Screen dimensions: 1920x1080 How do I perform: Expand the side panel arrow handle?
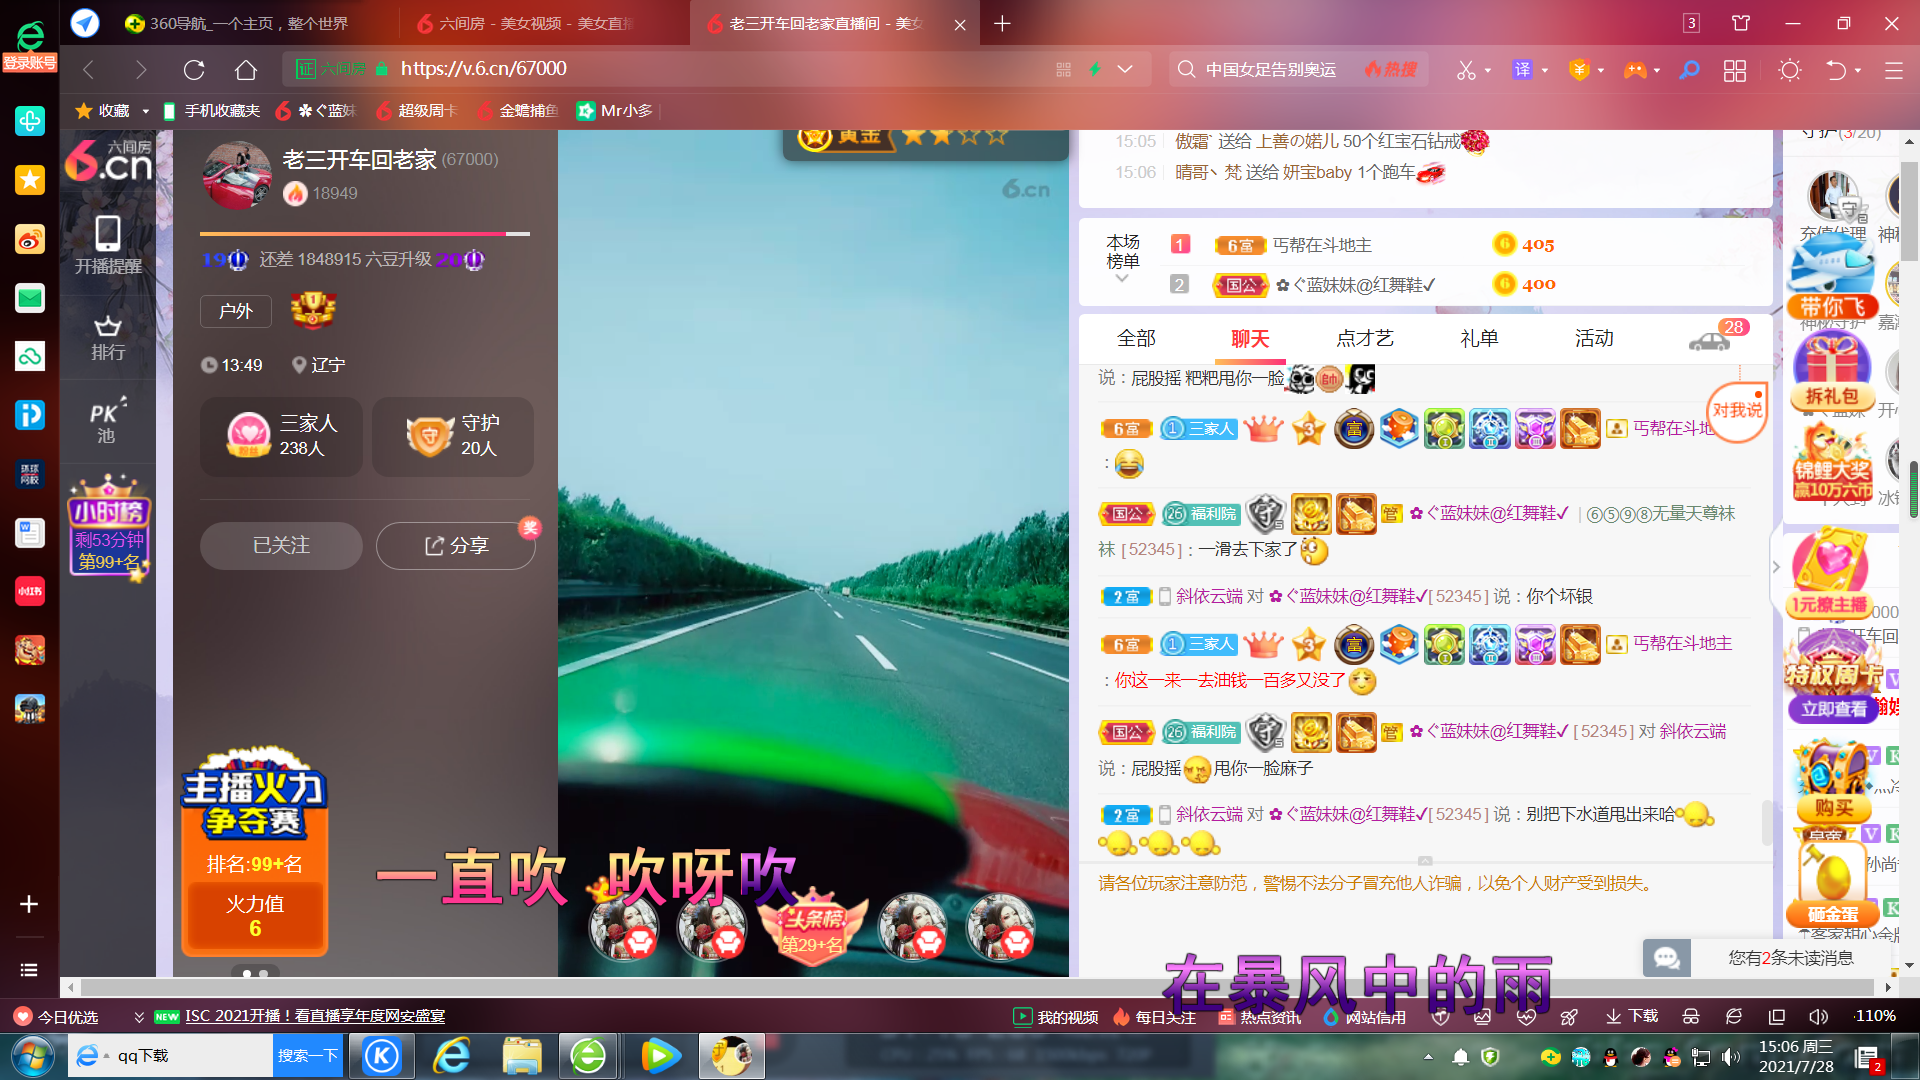pos(1776,567)
